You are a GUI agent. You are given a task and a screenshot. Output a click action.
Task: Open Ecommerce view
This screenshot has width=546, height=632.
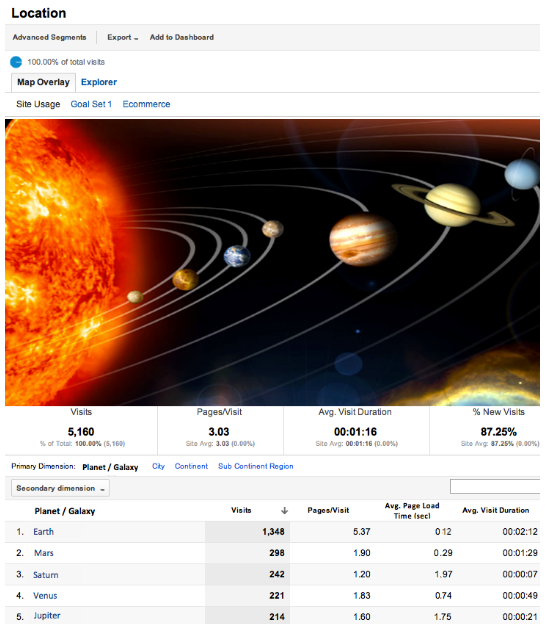(146, 104)
